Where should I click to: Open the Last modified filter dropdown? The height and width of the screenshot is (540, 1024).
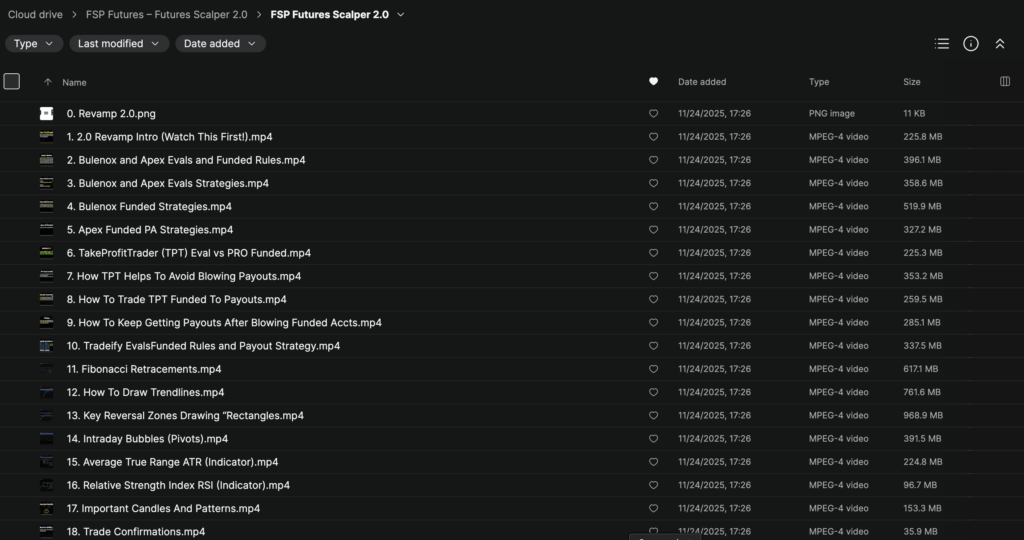coord(118,43)
